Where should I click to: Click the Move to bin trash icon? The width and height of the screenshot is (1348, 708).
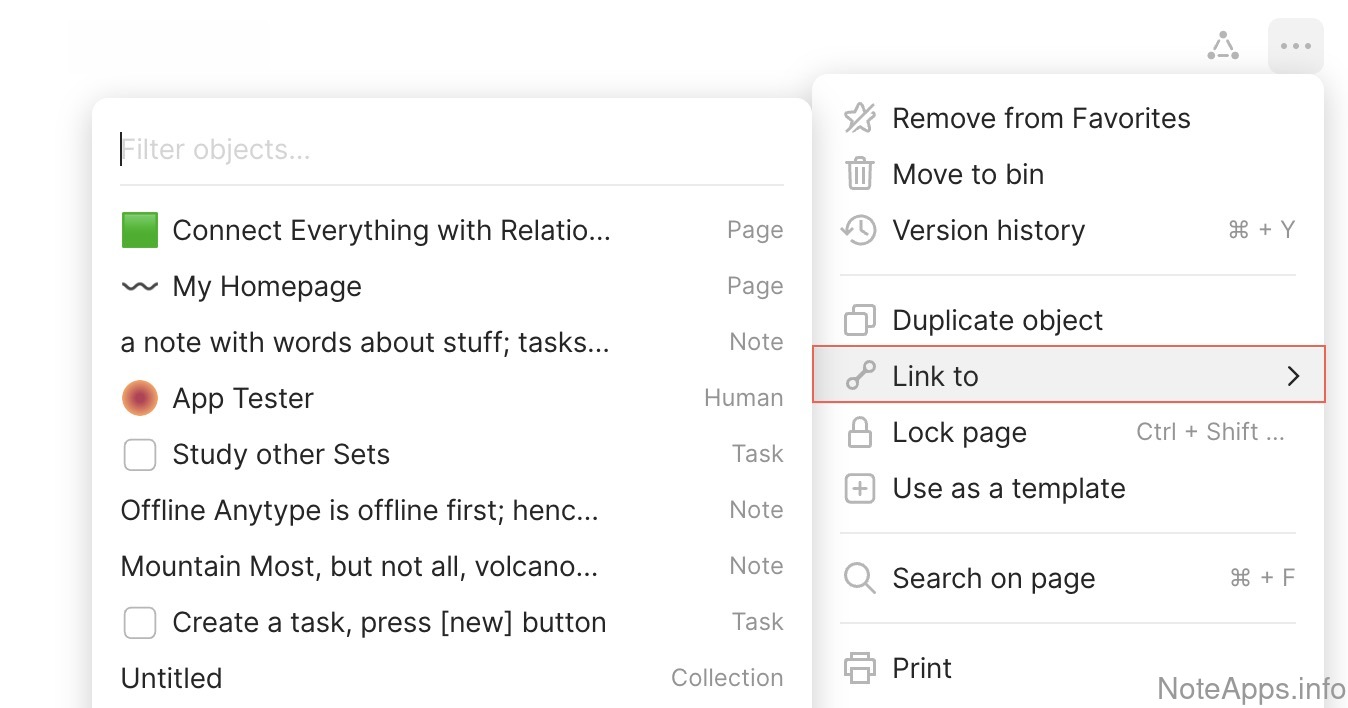pos(859,174)
